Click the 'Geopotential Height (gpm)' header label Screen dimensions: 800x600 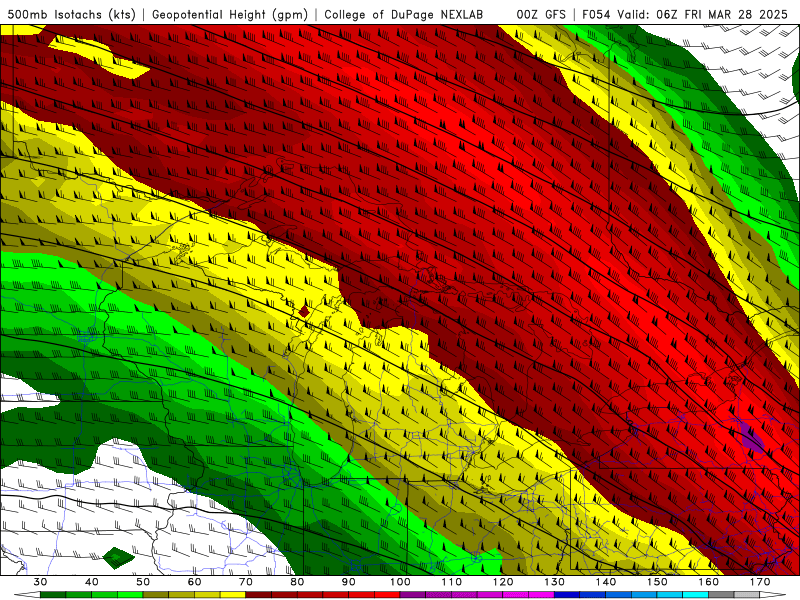(x=230, y=15)
